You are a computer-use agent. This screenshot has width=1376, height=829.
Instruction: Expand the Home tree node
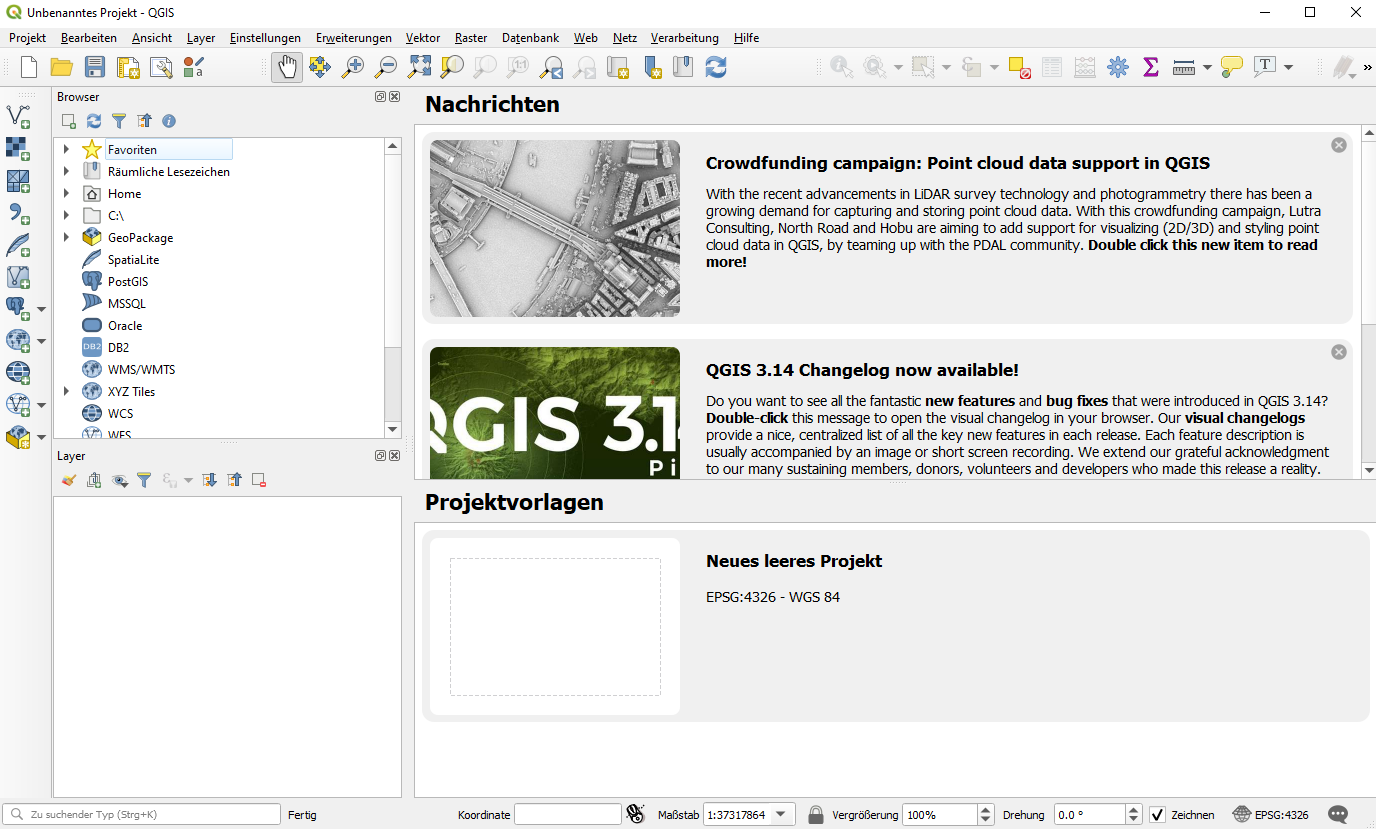pyautogui.click(x=66, y=193)
